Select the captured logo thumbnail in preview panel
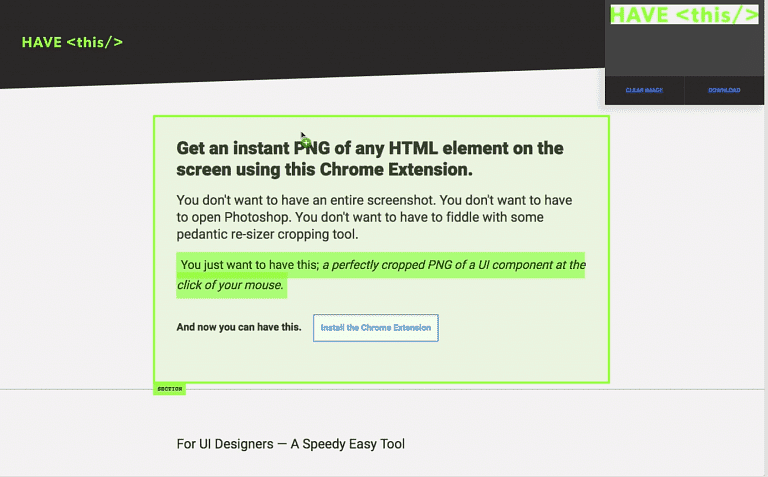Viewport: 768px width, 477px height. [684, 14]
